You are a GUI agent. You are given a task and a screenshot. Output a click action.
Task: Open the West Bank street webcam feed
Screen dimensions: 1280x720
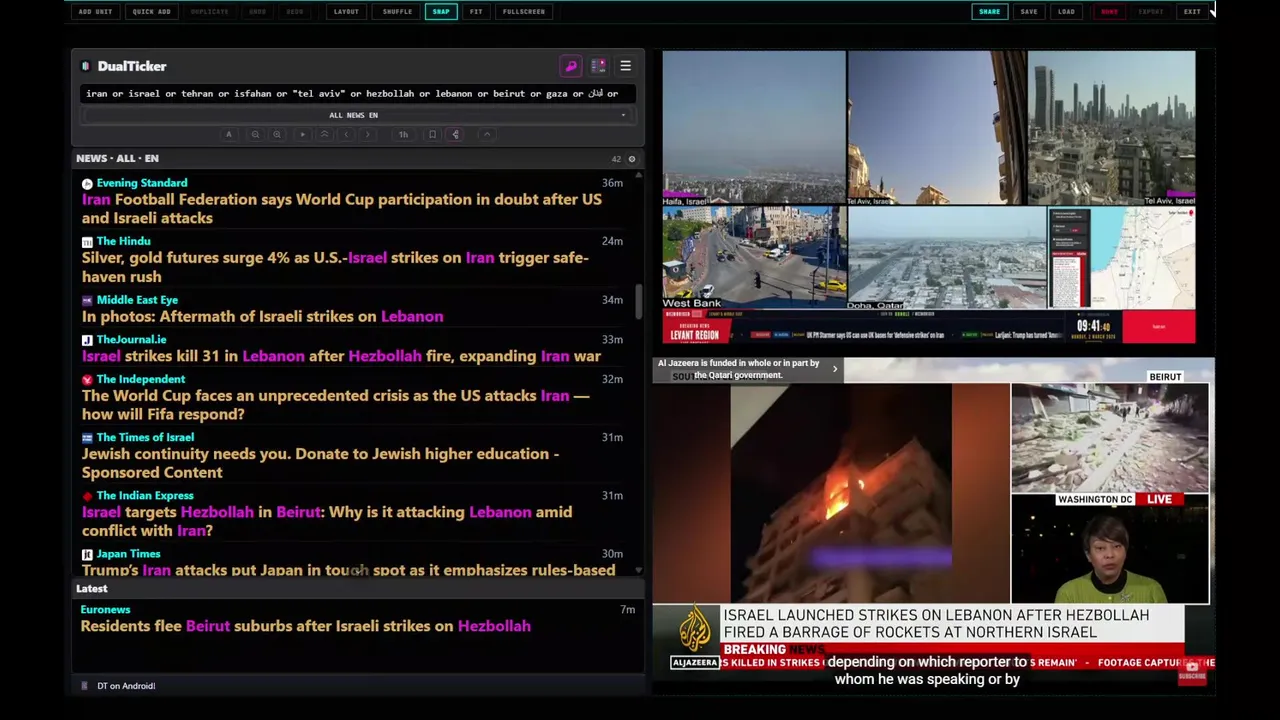(x=754, y=258)
